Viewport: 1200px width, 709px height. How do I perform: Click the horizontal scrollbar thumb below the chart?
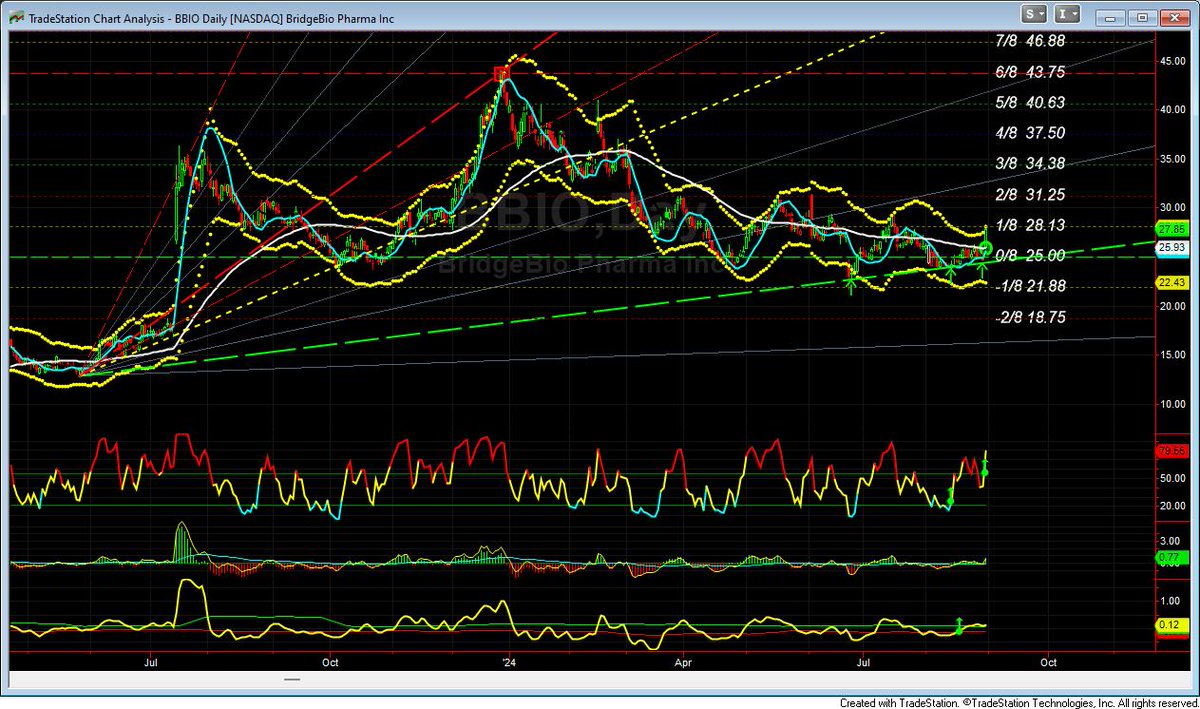[x=292, y=680]
